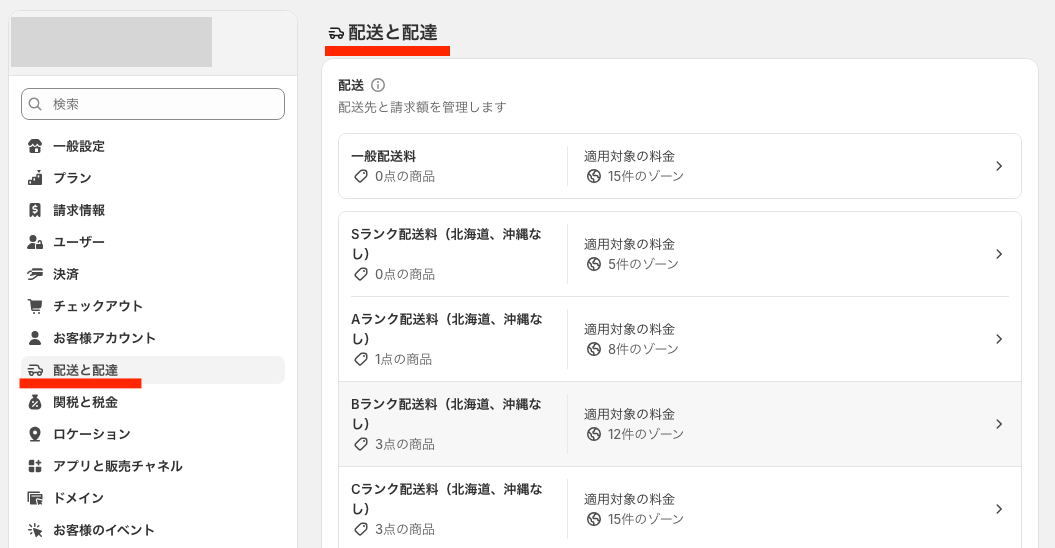This screenshot has width=1055, height=548.
Task: Click the user icon beside ユーザー
Action: 36,242
